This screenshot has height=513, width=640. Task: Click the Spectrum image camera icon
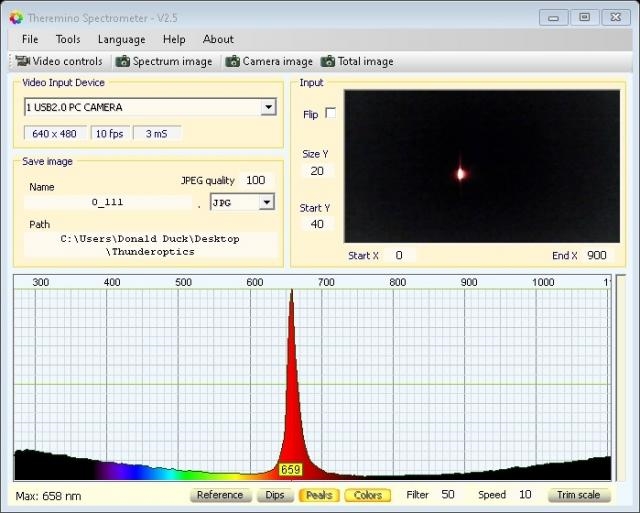123,62
